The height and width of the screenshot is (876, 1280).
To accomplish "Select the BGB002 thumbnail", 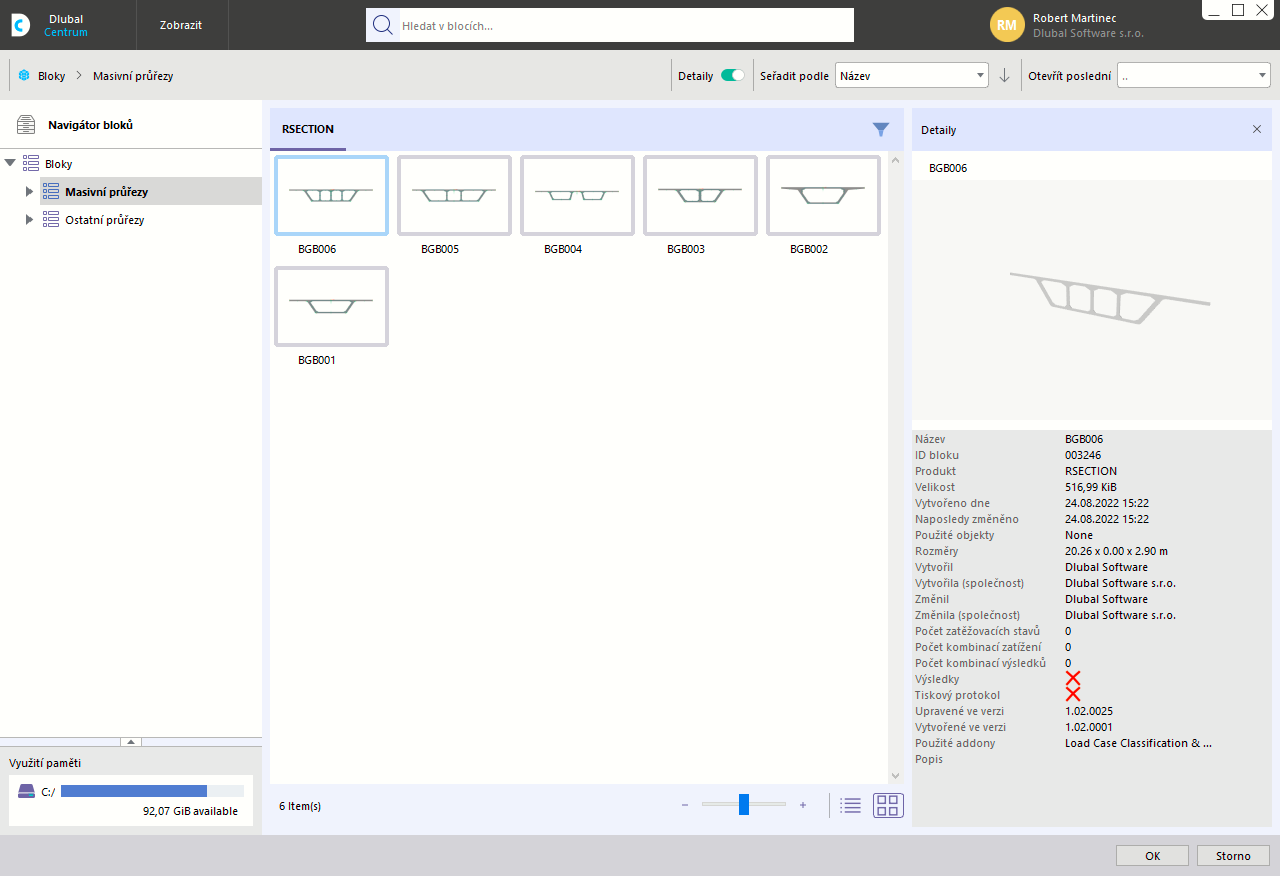I will click(823, 196).
